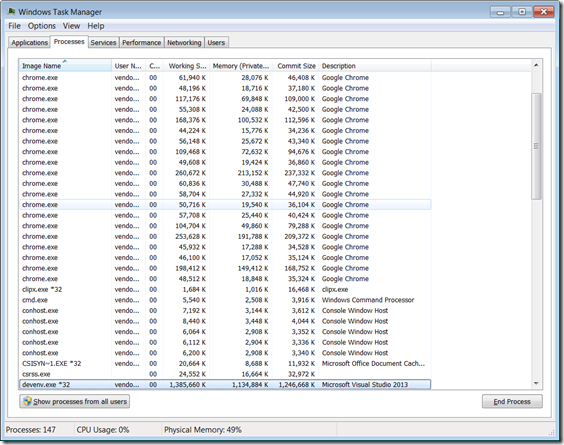Click scrollbar up arrow in process list
Viewport: 564px width, 445px height.
coord(536,65)
